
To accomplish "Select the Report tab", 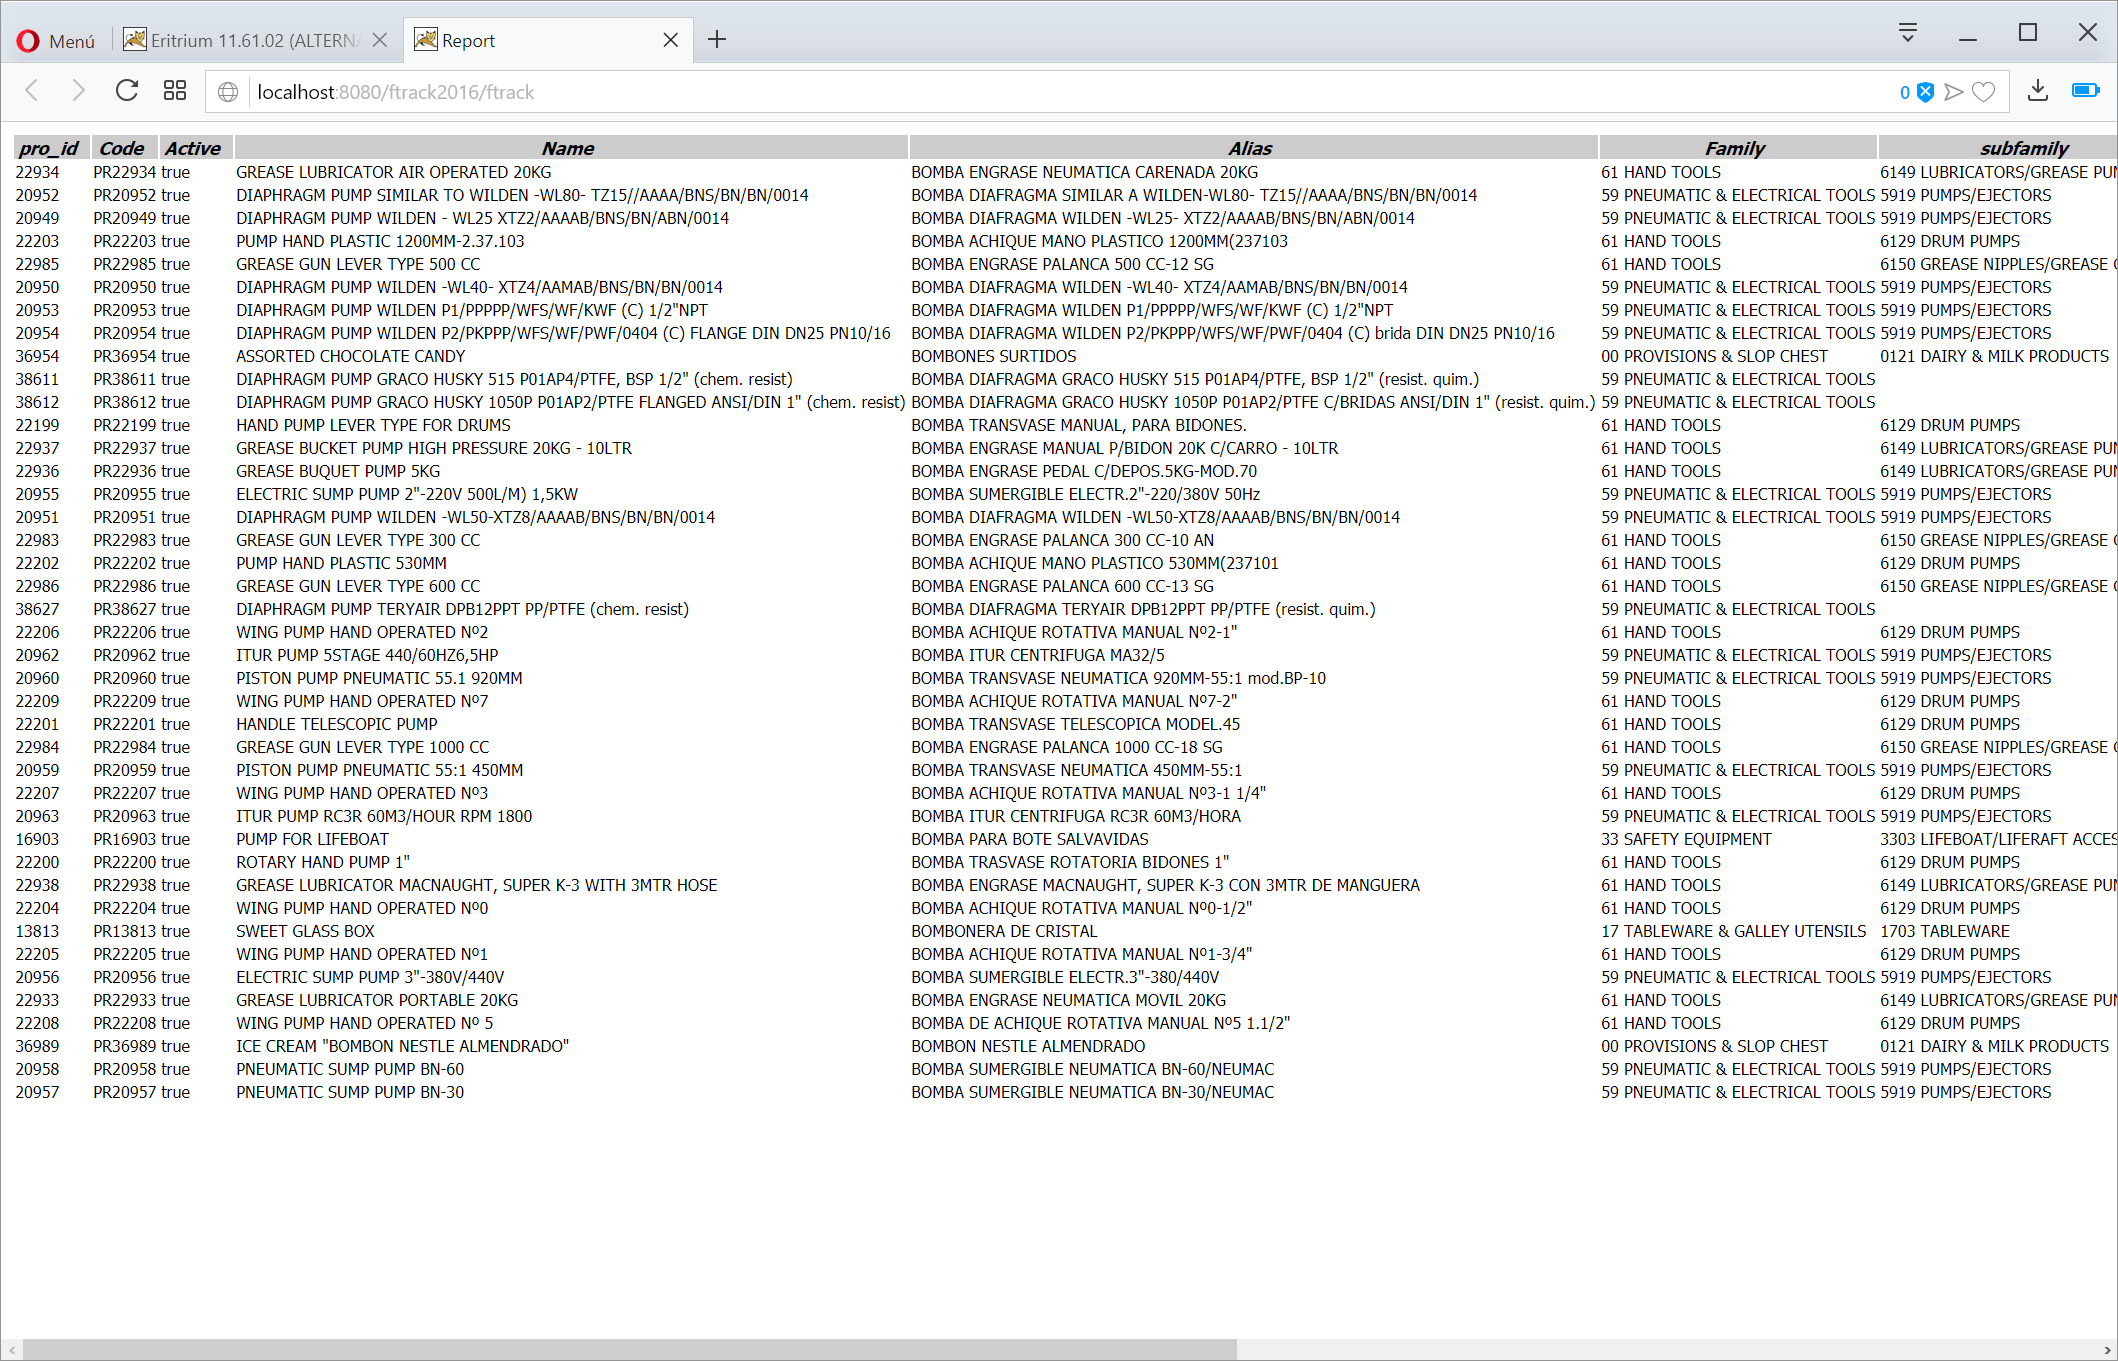I will tap(548, 40).
